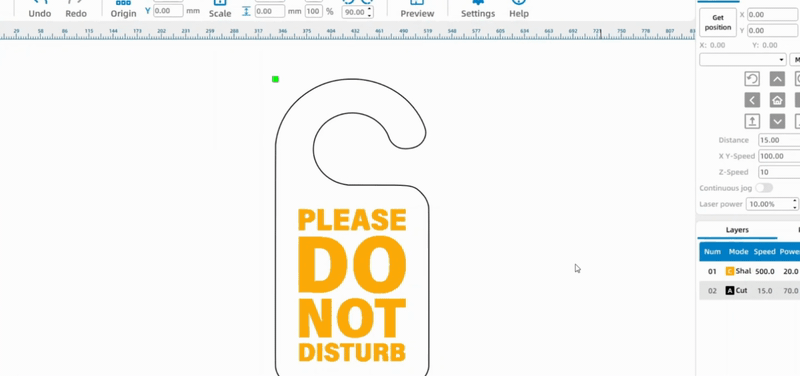The height and width of the screenshot is (376, 800).
Task: Click the height mm input field
Action: tap(269, 11)
